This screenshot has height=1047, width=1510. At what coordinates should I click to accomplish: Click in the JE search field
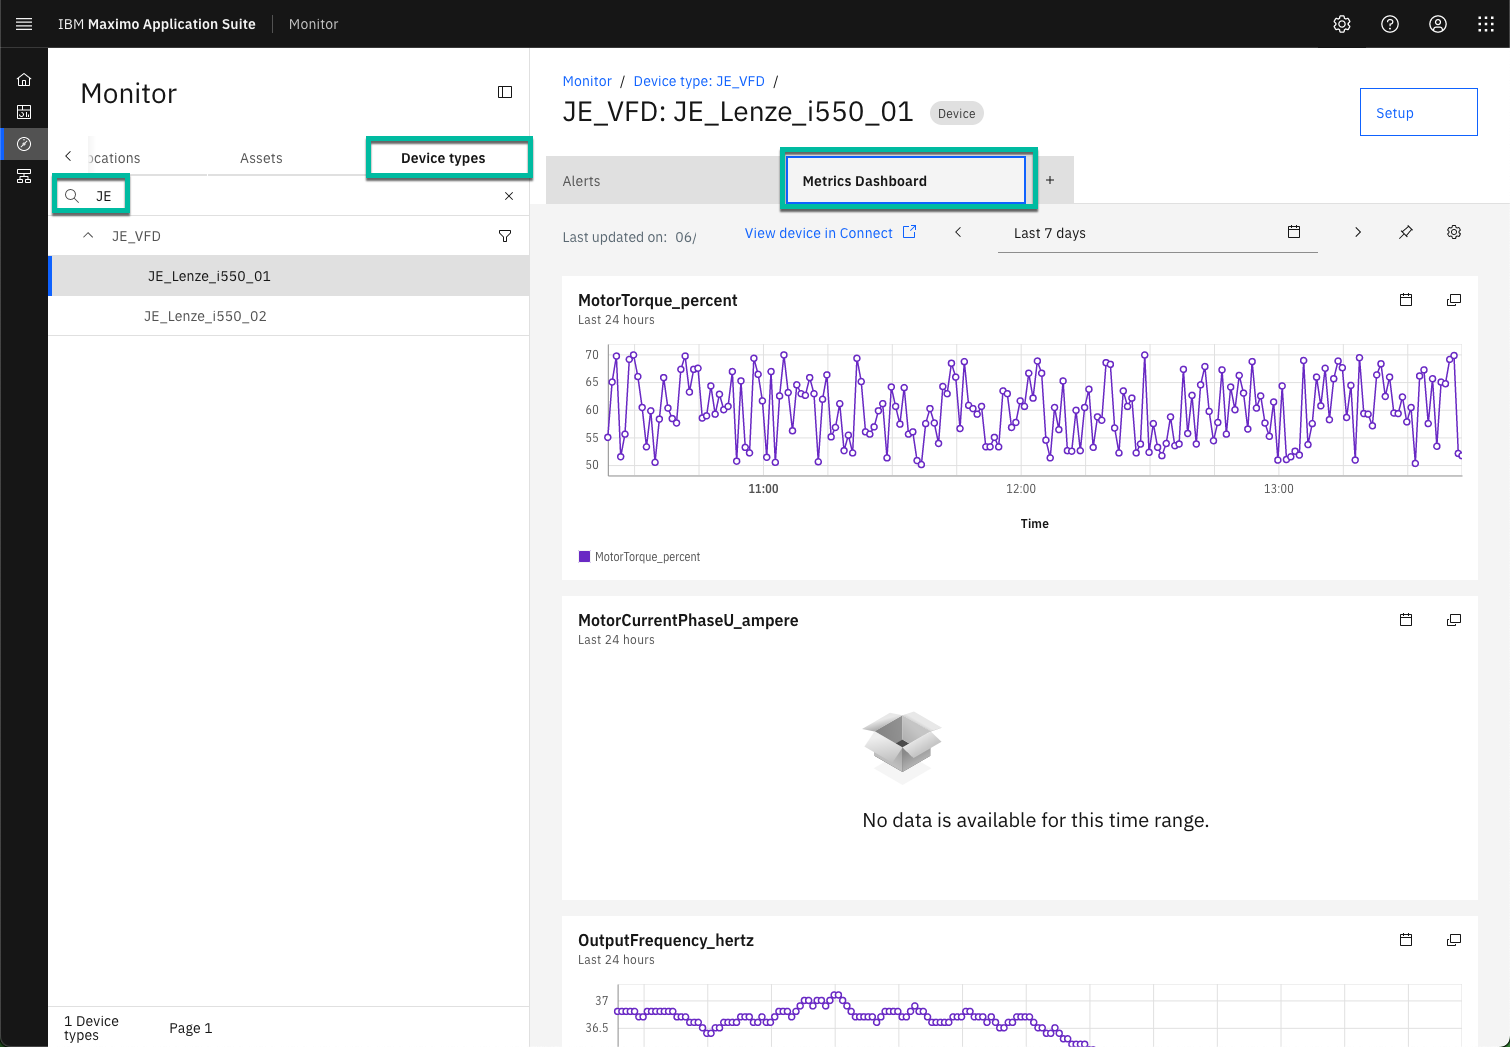pos(290,196)
